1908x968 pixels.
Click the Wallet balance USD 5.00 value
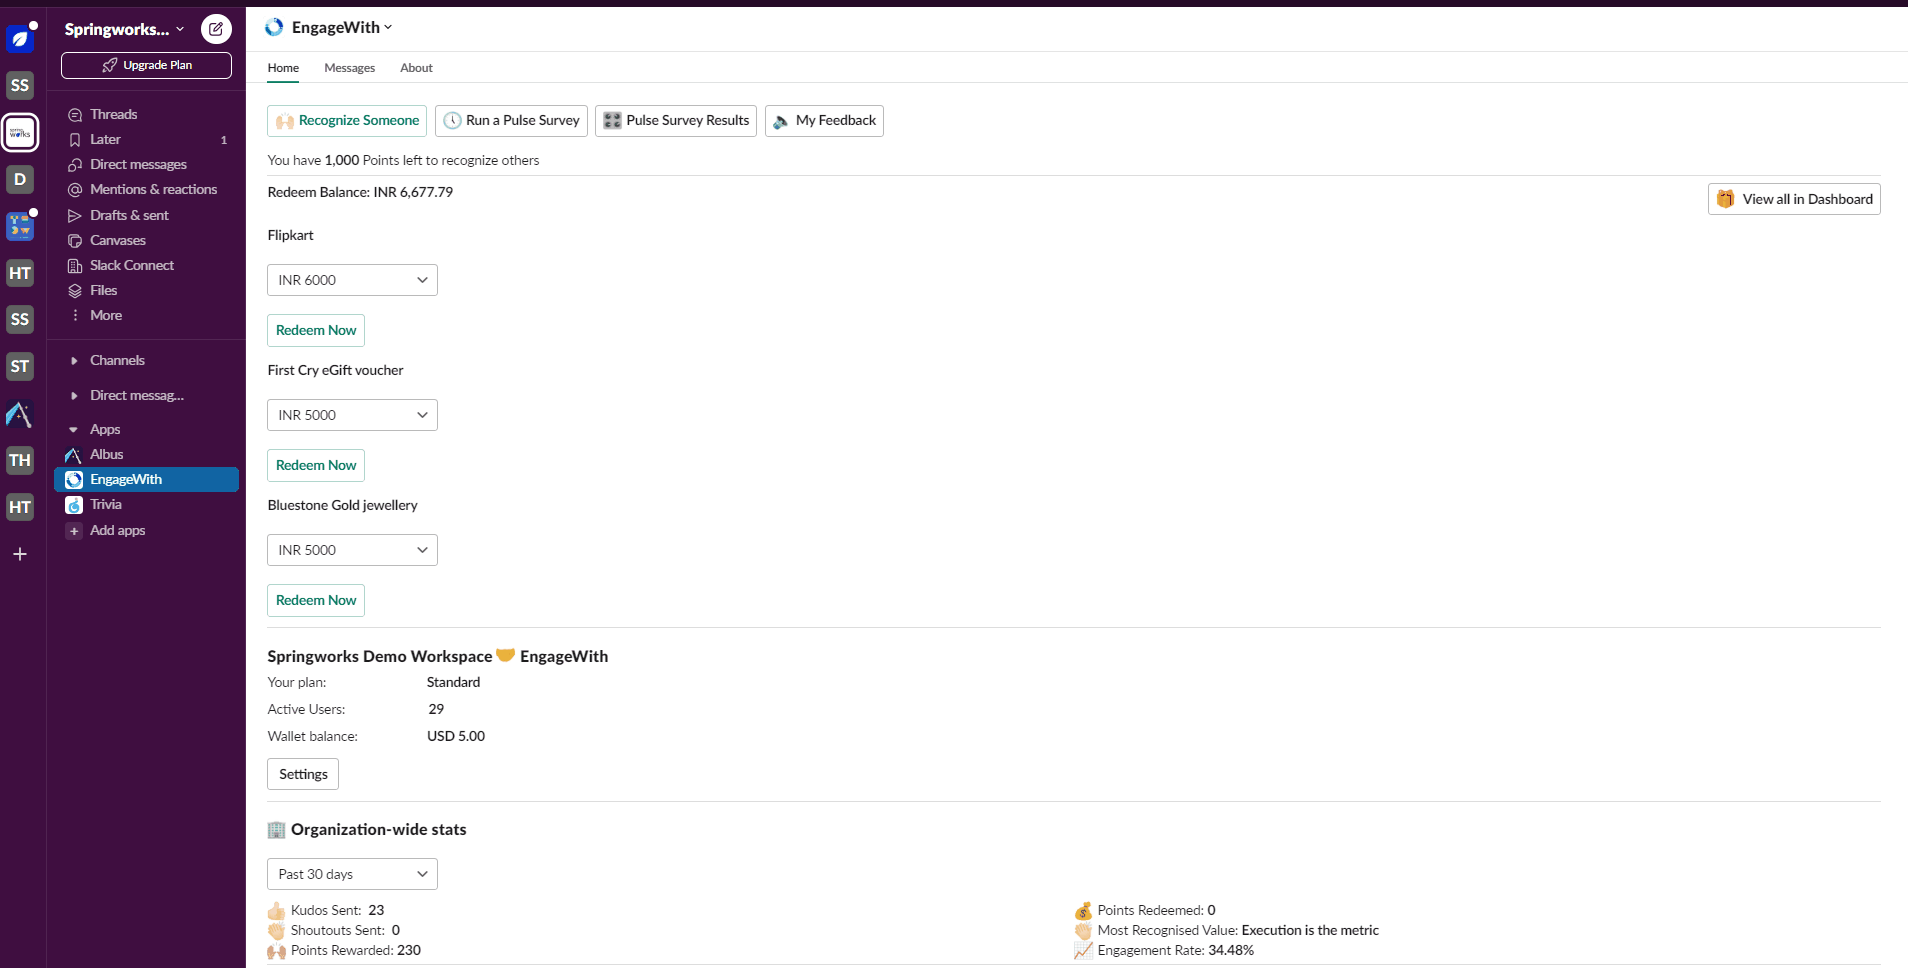click(456, 736)
